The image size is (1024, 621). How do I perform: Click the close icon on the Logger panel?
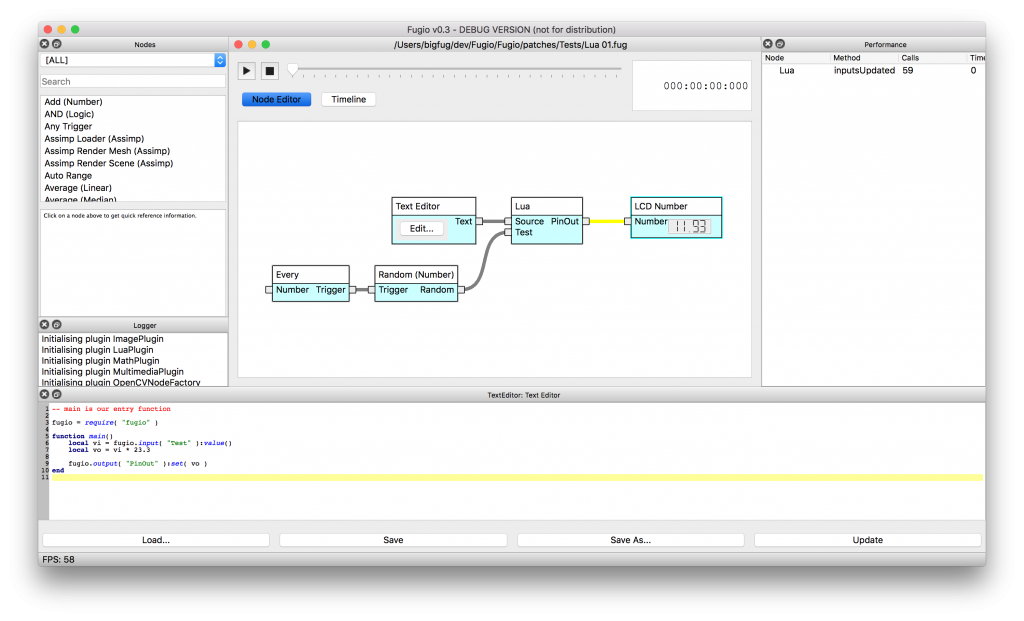pyautogui.click(x=44, y=324)
